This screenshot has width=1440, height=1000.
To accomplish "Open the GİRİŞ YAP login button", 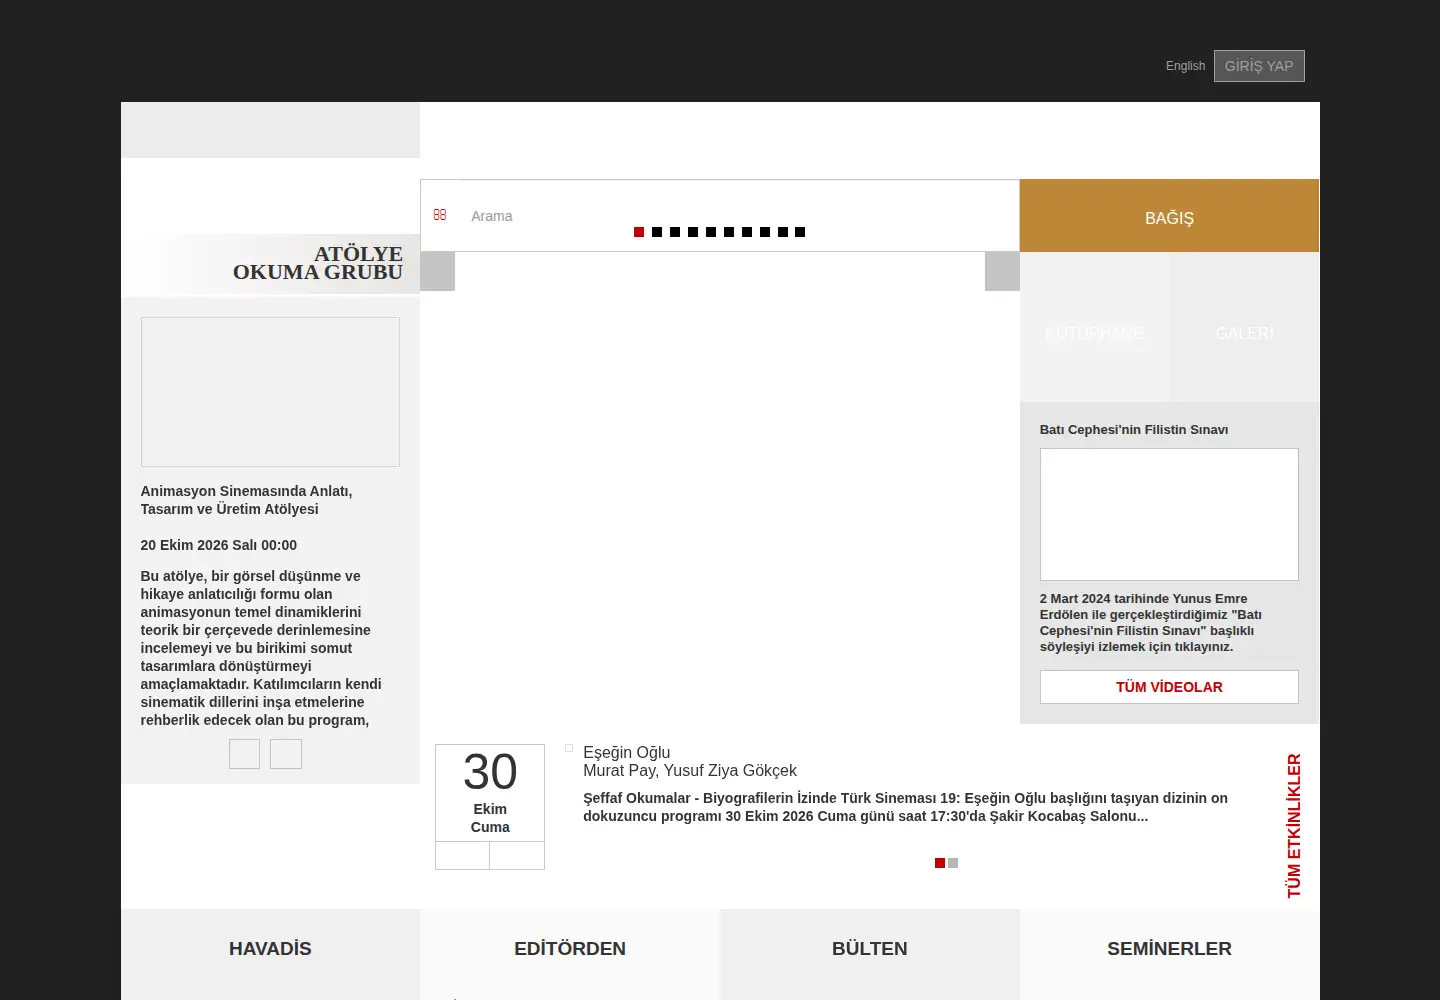I will 1259,66.
